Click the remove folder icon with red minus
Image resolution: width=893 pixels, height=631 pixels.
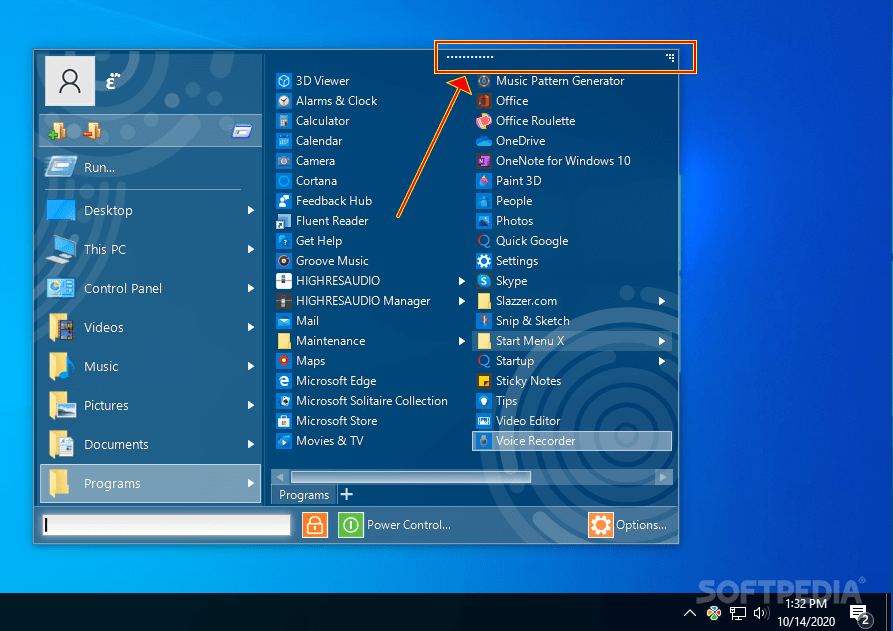(92, 131)
